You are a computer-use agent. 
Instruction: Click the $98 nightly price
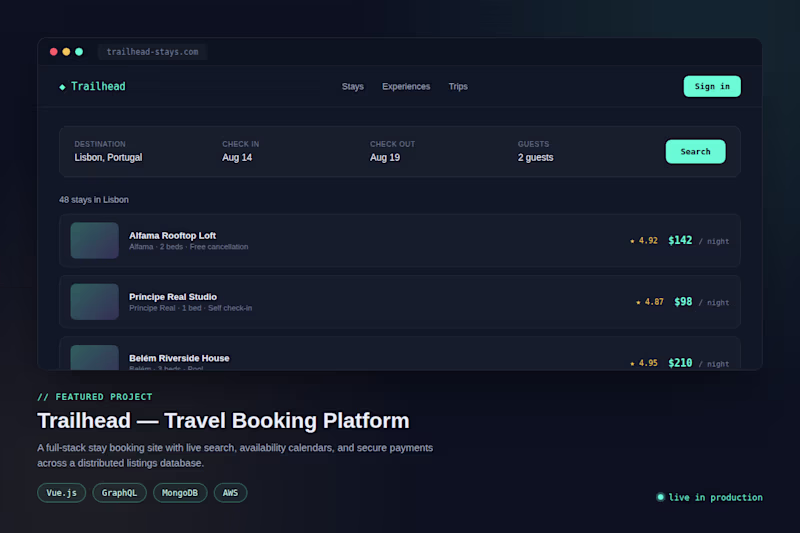tap(683, 301)
